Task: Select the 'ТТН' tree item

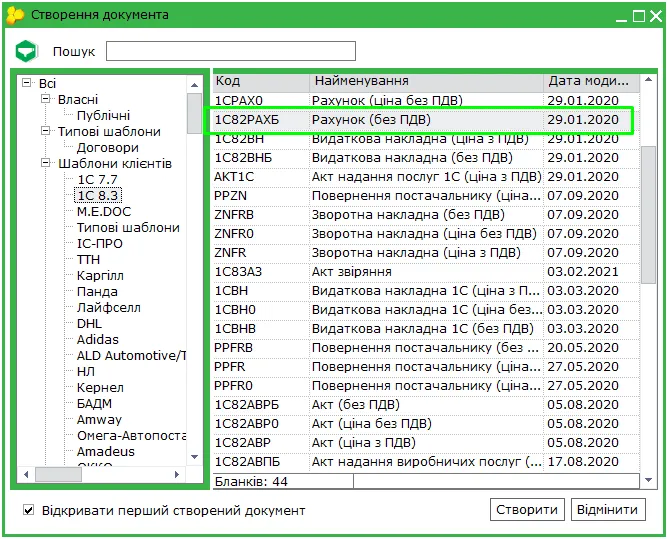Action: pos(88,260)
